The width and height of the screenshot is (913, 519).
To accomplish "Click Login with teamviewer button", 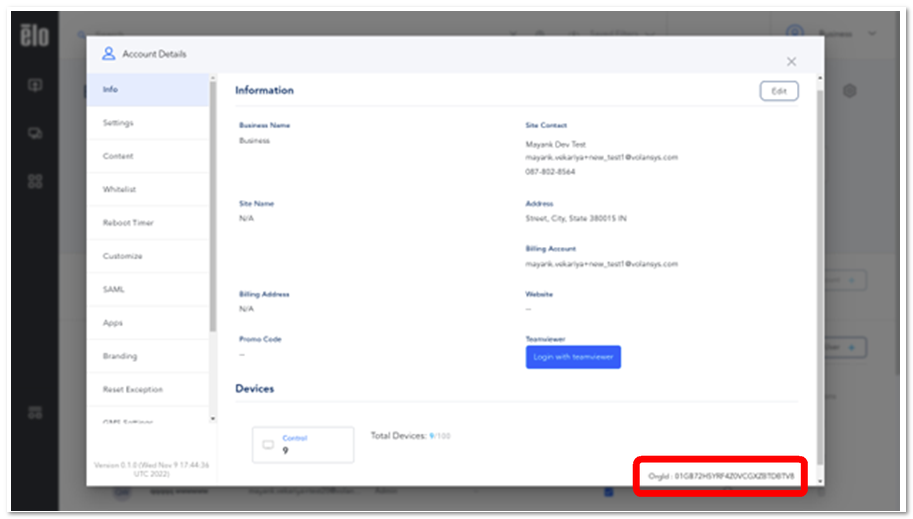I will point(573,357).
